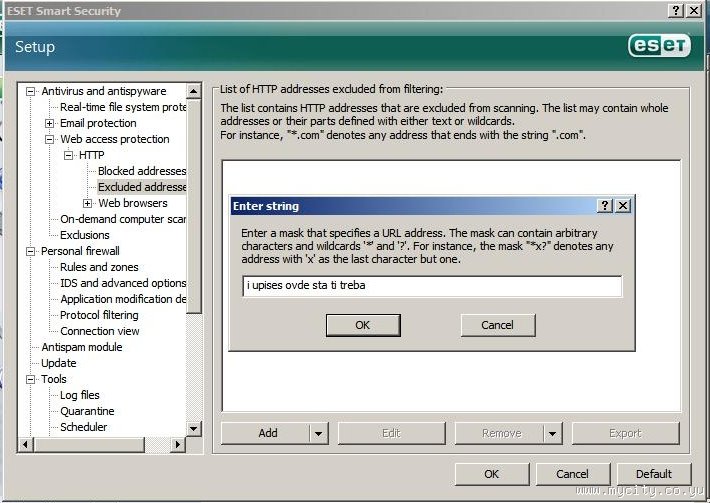Click OK in the Enter string dialog

(x=363, y=325)
